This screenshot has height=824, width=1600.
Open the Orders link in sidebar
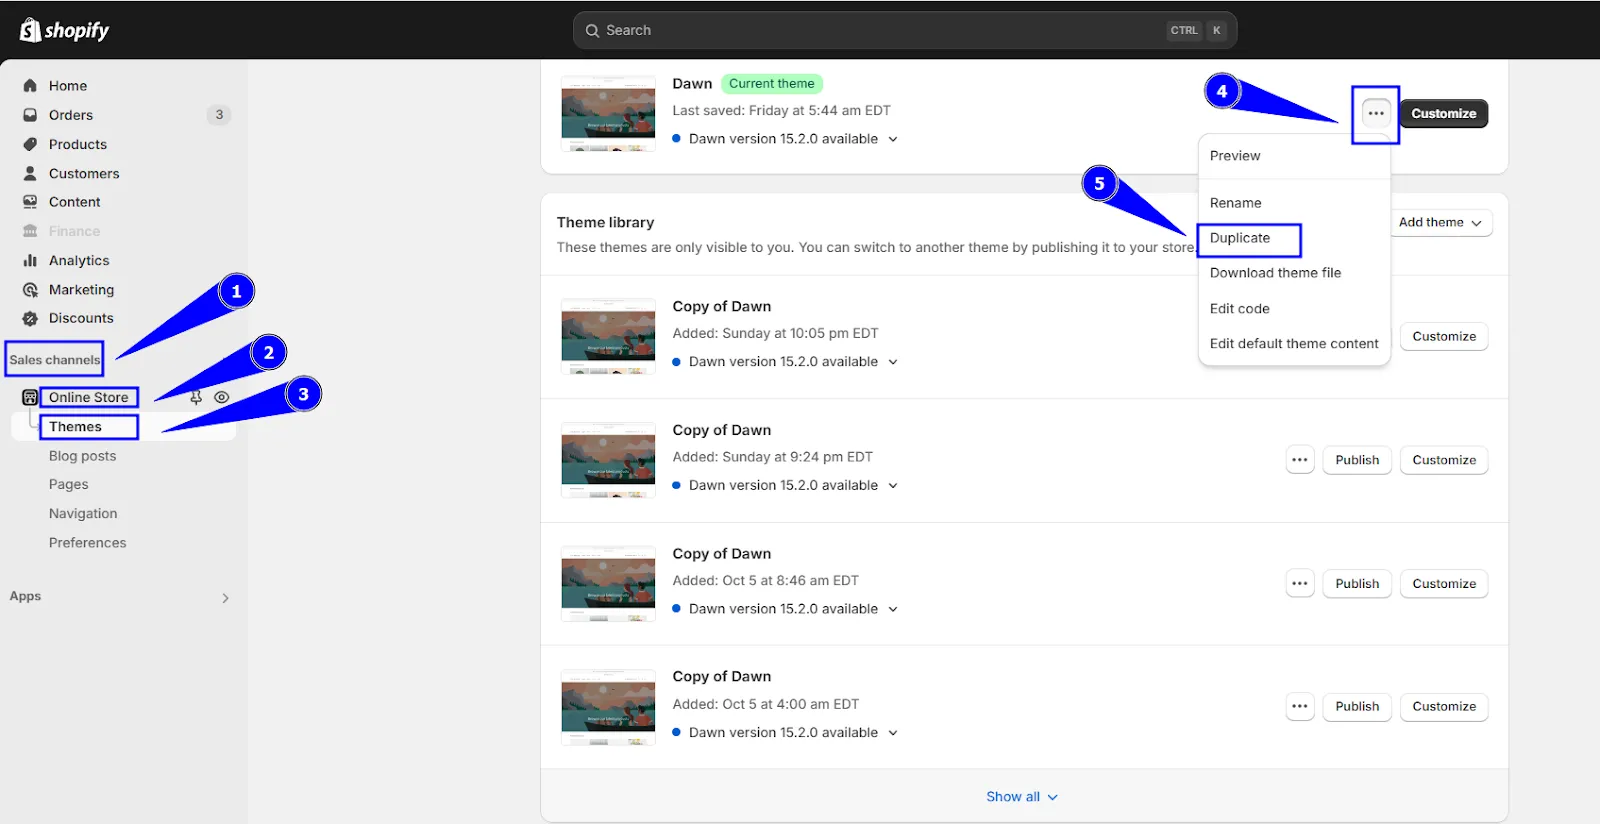(71, 115)
